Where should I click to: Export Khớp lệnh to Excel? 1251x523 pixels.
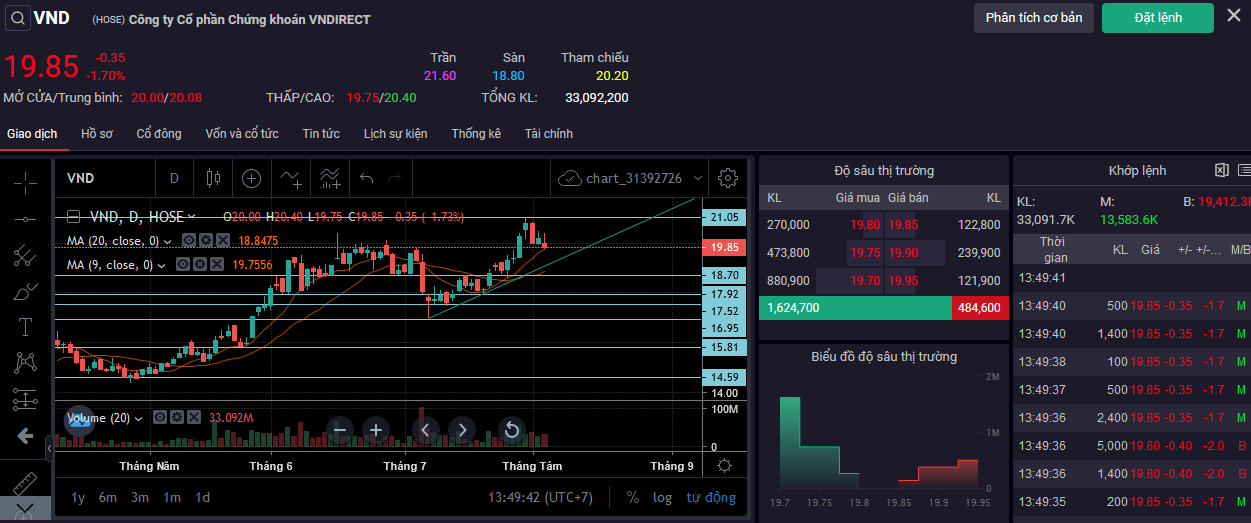coord(1221,170)
